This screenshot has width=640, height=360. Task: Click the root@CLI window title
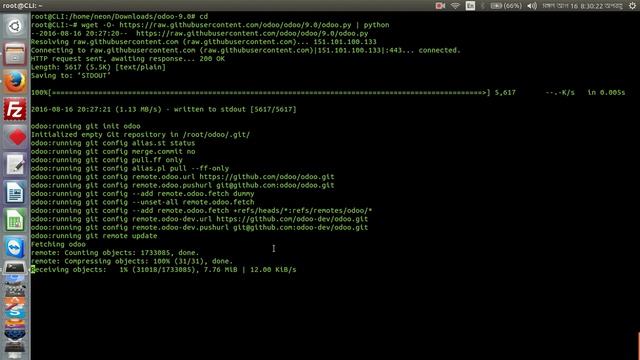click(x=22, y=6)
